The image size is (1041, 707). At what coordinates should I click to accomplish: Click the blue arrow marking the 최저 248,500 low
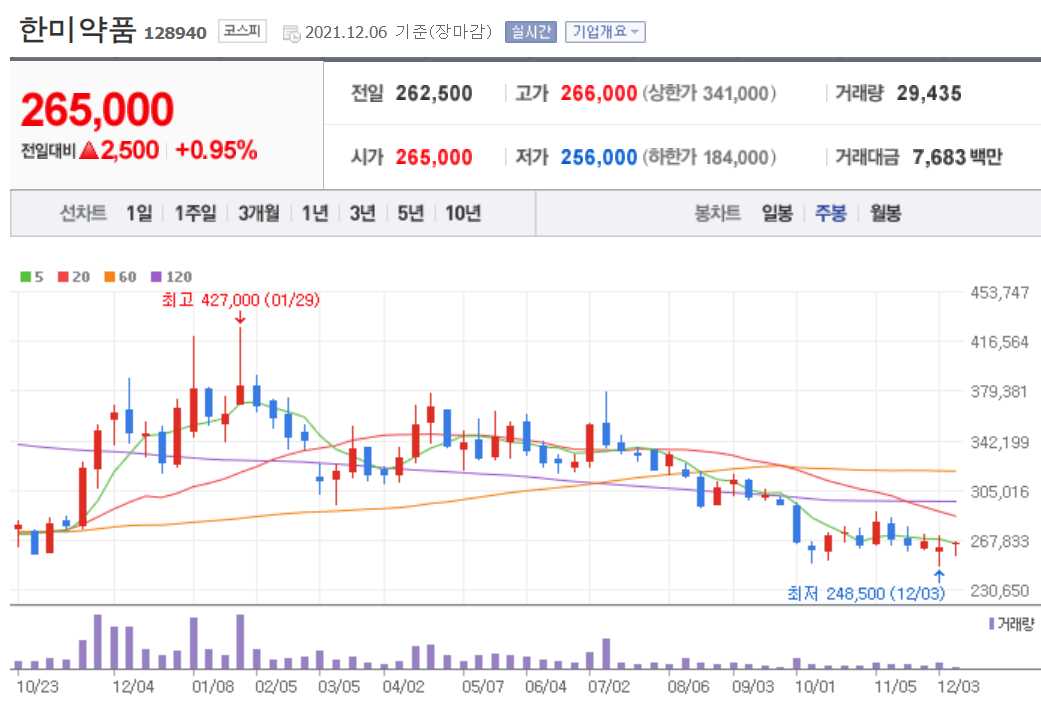click(940, 578)
